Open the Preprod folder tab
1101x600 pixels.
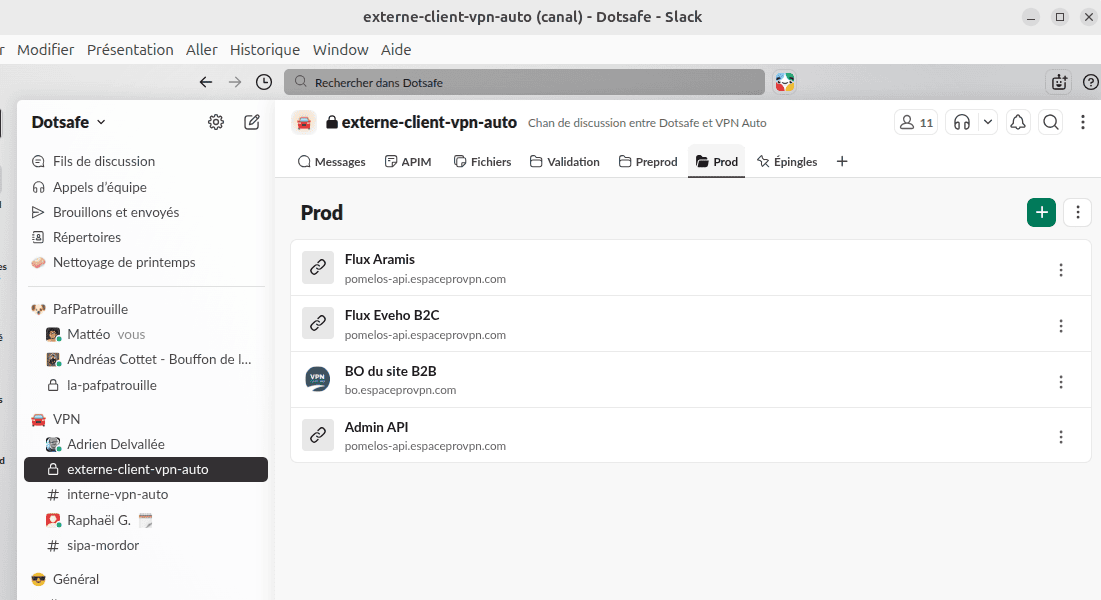pos(648,162)
